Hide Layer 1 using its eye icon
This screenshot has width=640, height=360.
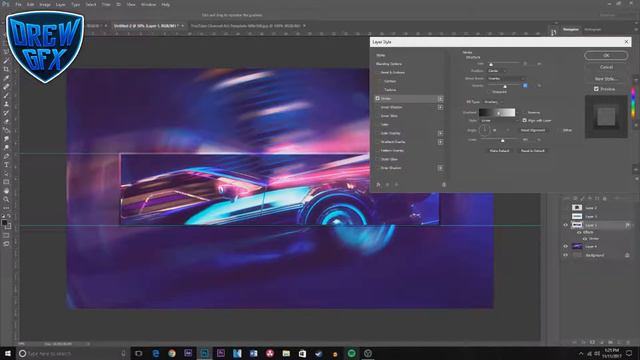[x=566, y=225]
